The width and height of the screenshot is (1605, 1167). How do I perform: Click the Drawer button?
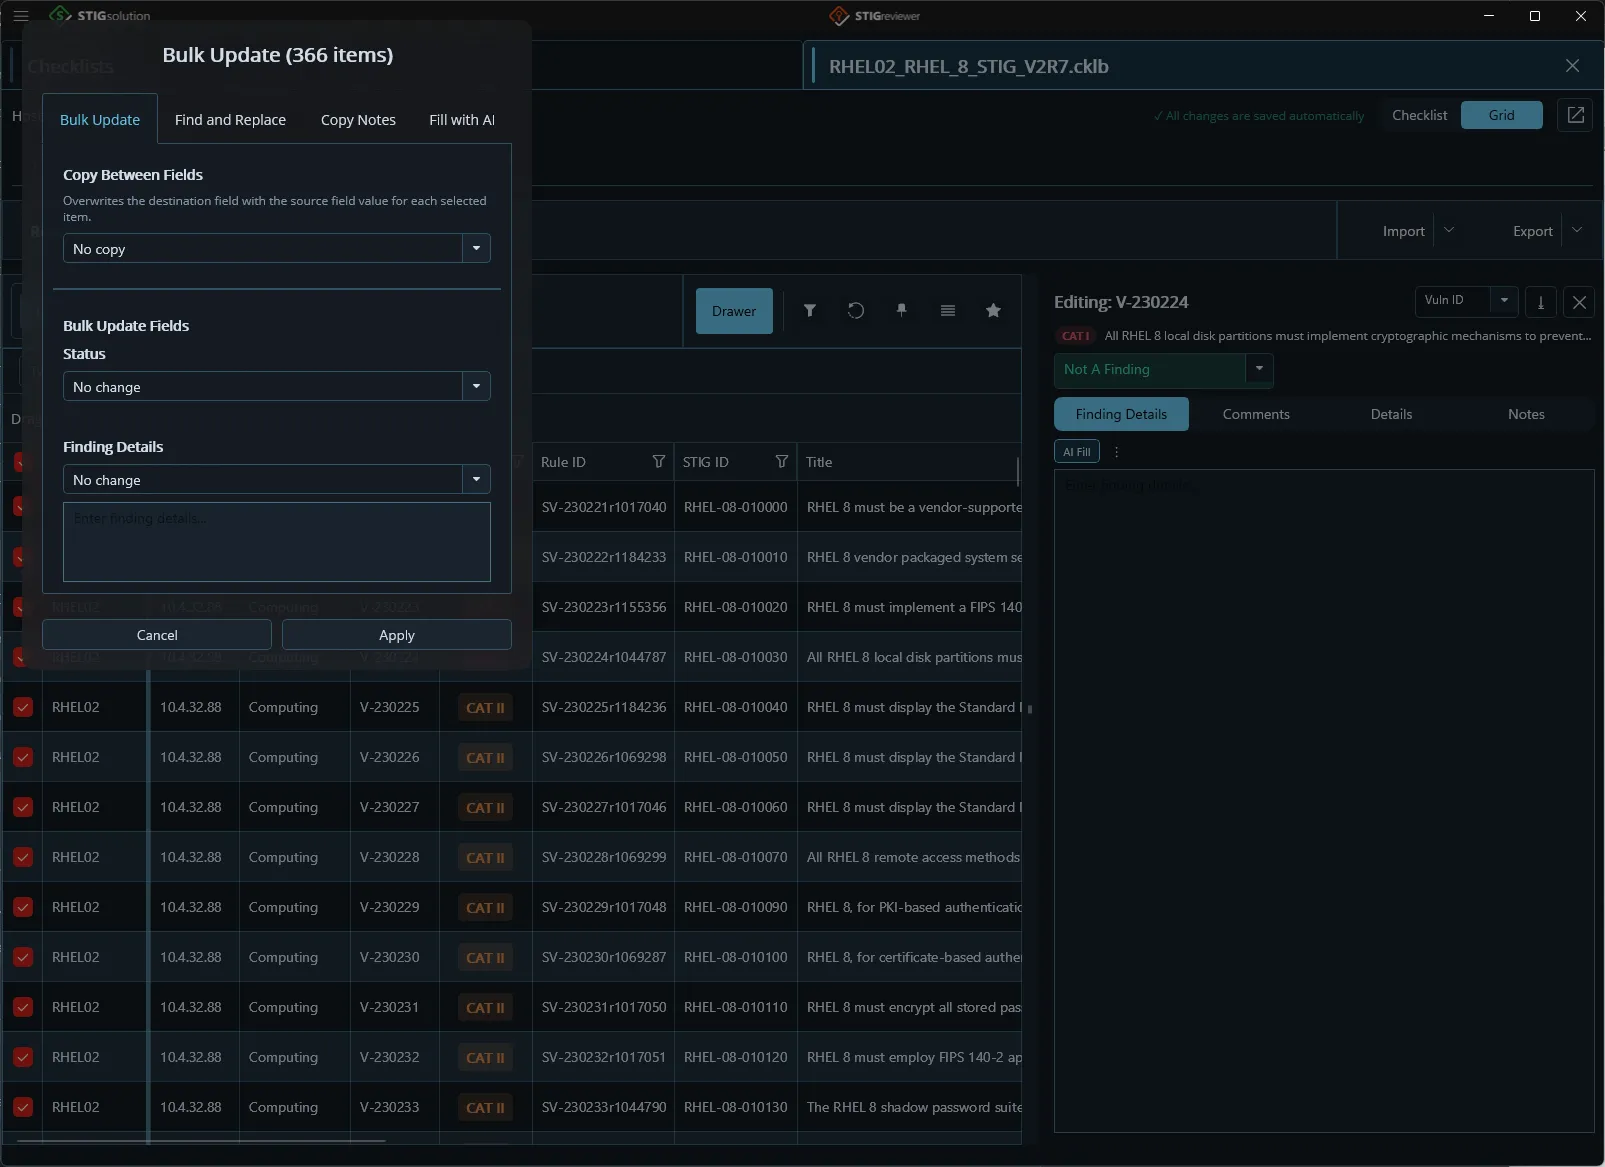pyautogui.click(x=734, y=311)
